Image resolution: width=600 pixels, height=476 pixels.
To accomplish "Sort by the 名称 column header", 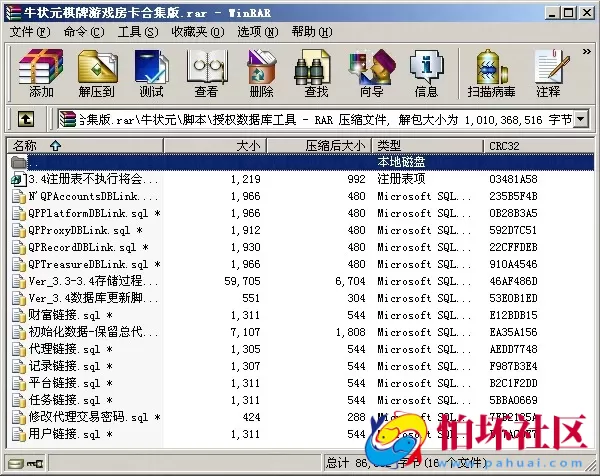I will (x=85, y=146).
